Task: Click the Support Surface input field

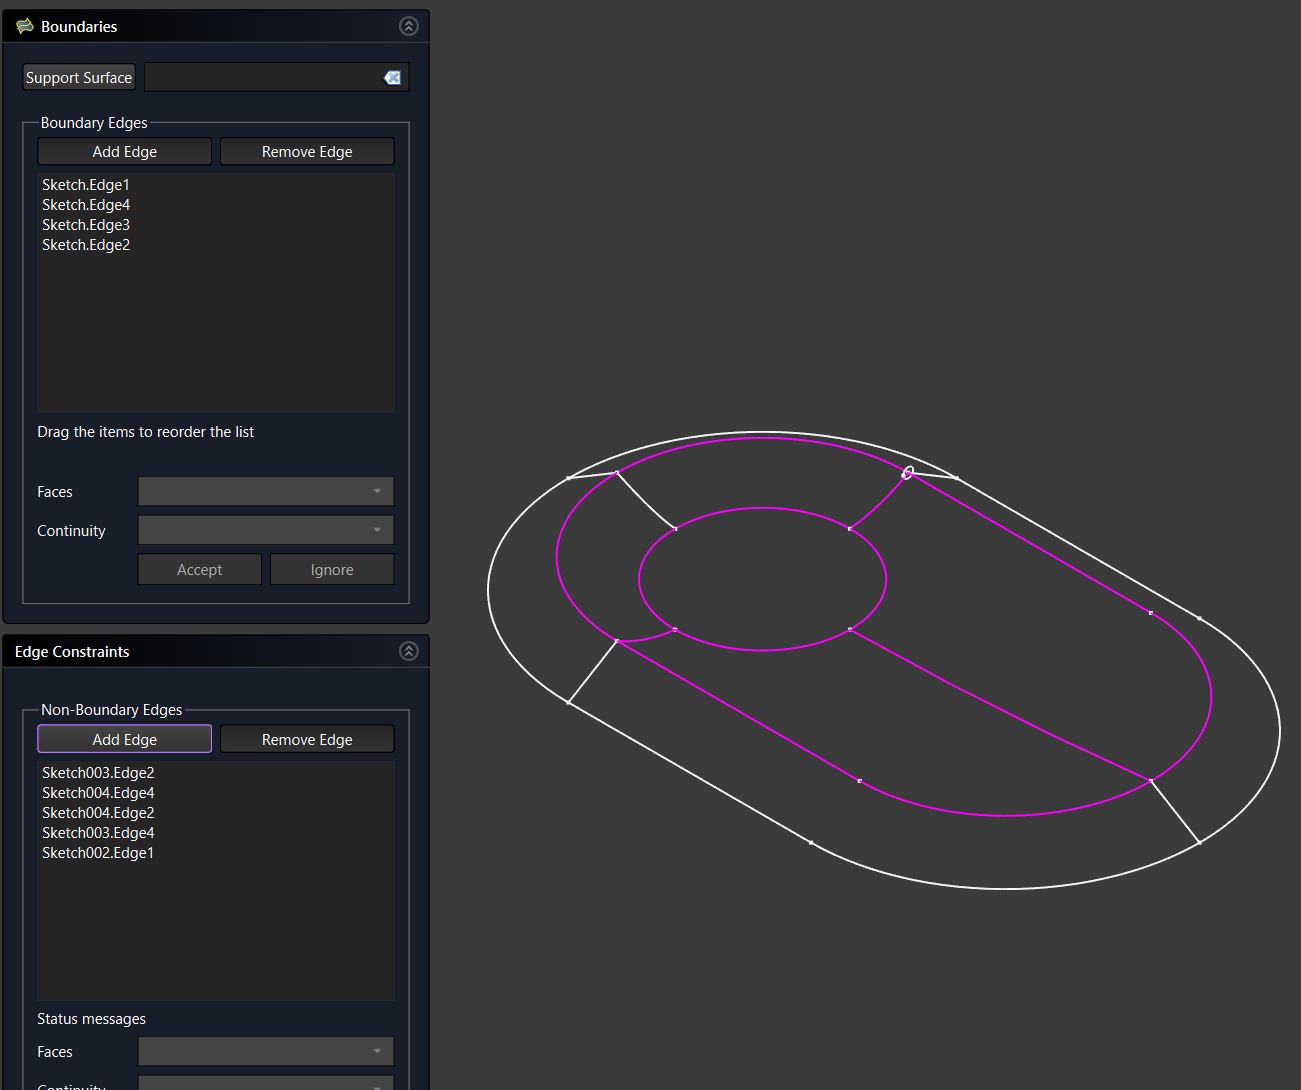Action: pos(262,78)
